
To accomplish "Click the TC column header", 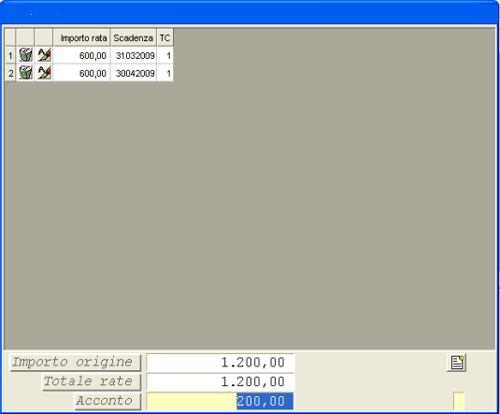I will 165,38.
